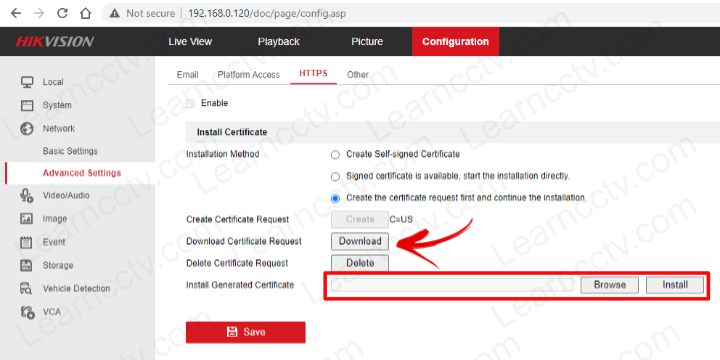Reload page with browser refresh icon
This screenshot has width=720, height=360.
click(62, 13)
